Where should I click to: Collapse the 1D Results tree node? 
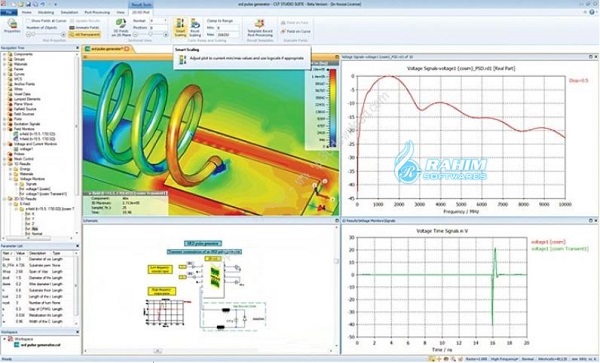[x=5, y=164]
